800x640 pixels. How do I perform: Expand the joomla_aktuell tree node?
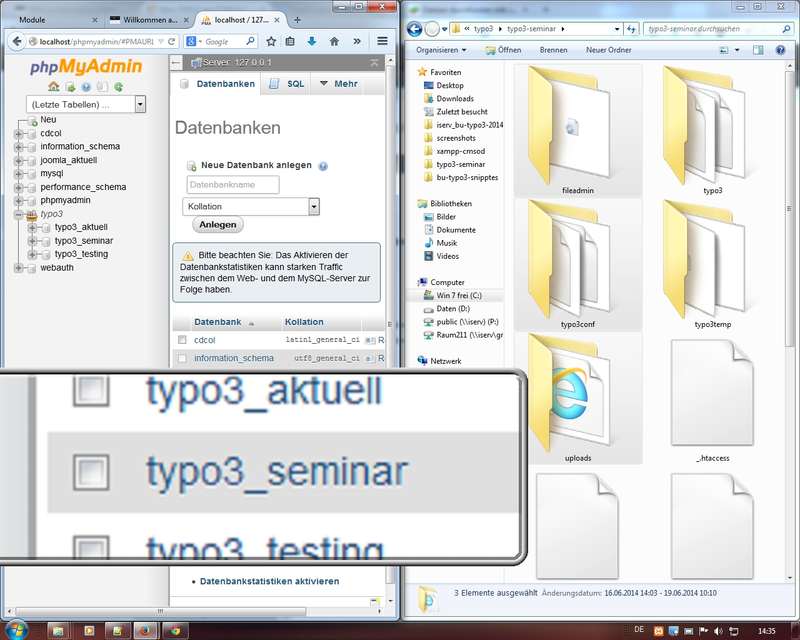tap(19, 160)
